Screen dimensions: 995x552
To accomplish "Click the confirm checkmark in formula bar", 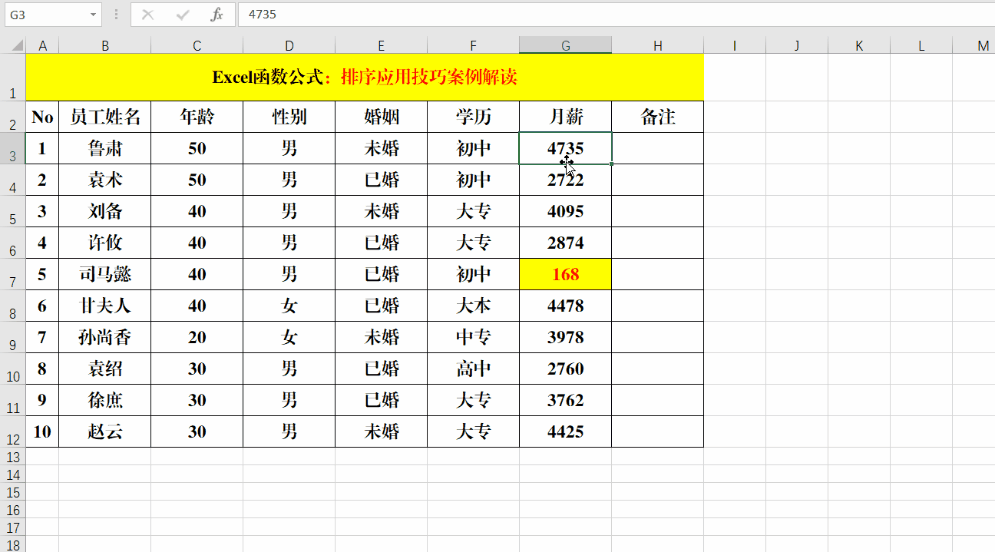I will (183, 14).
